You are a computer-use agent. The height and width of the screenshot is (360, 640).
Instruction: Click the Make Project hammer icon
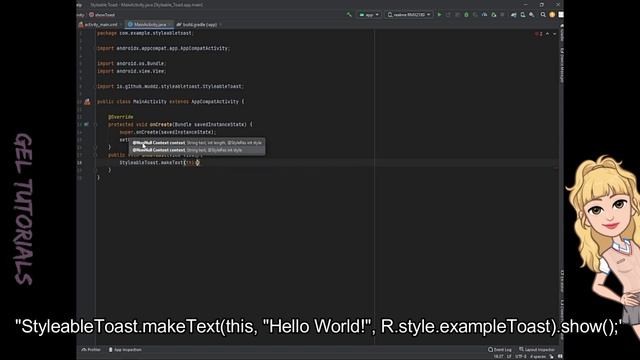pos(349,15)
